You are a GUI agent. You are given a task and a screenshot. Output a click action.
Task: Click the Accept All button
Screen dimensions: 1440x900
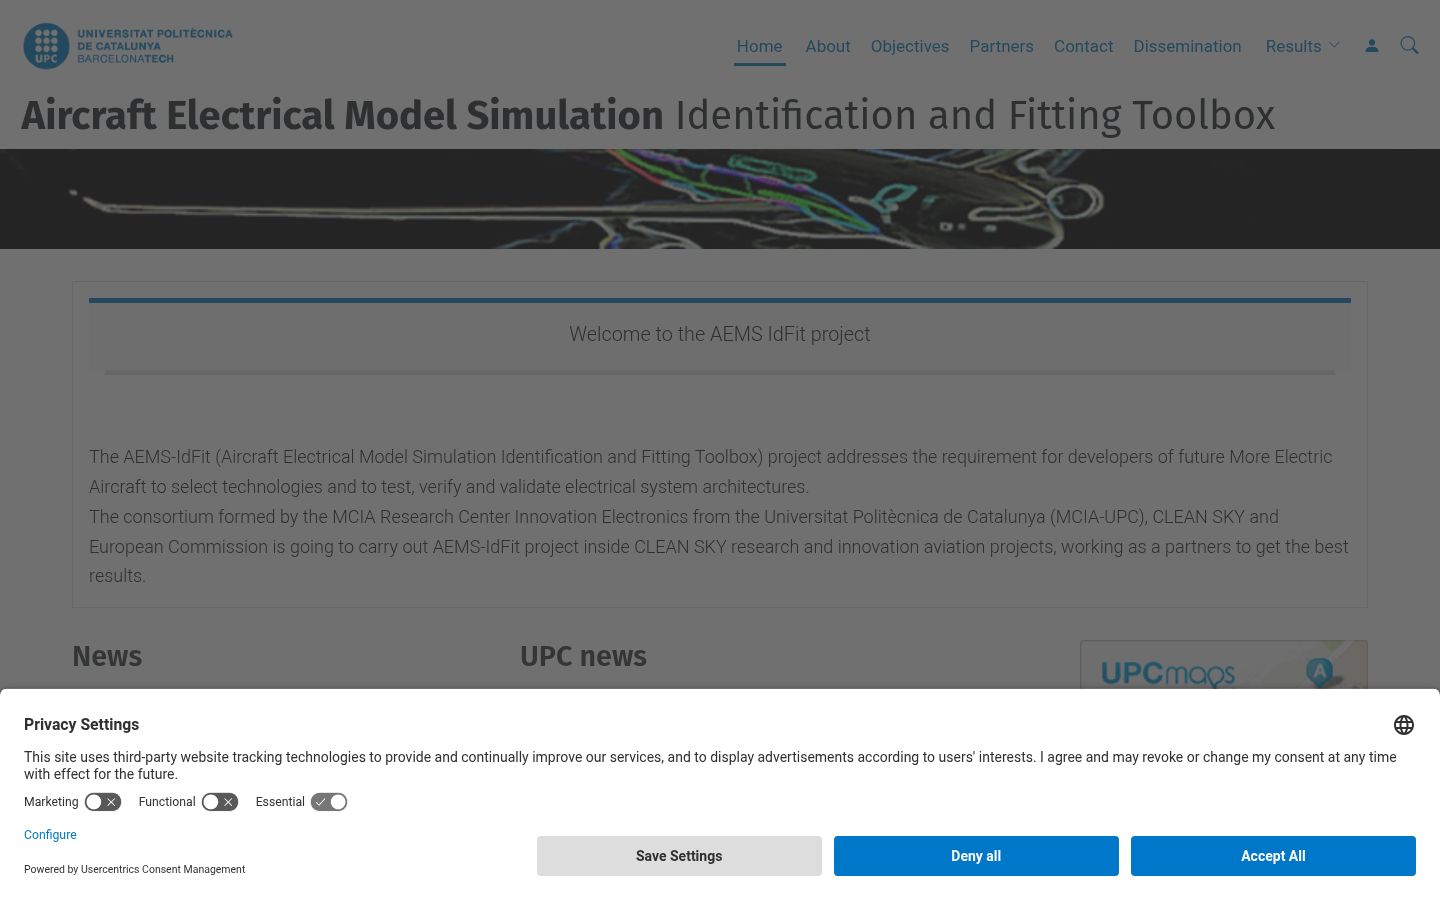pyautogui.click(x=1273, y=856)
